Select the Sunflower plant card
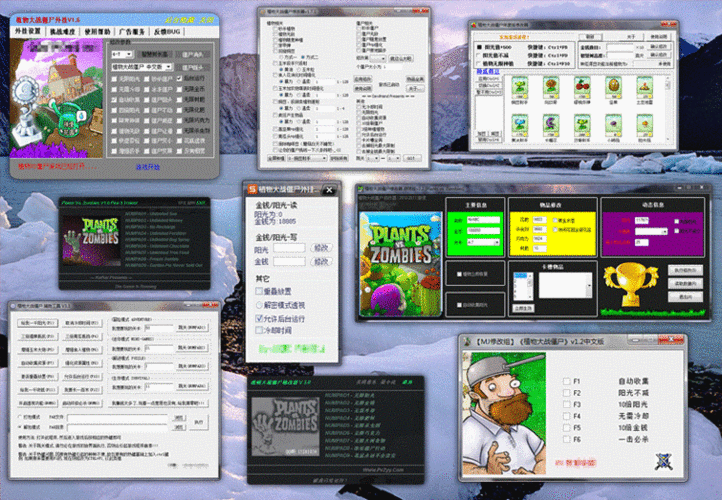The image size is (722, 500). click(x=551, y=87)
